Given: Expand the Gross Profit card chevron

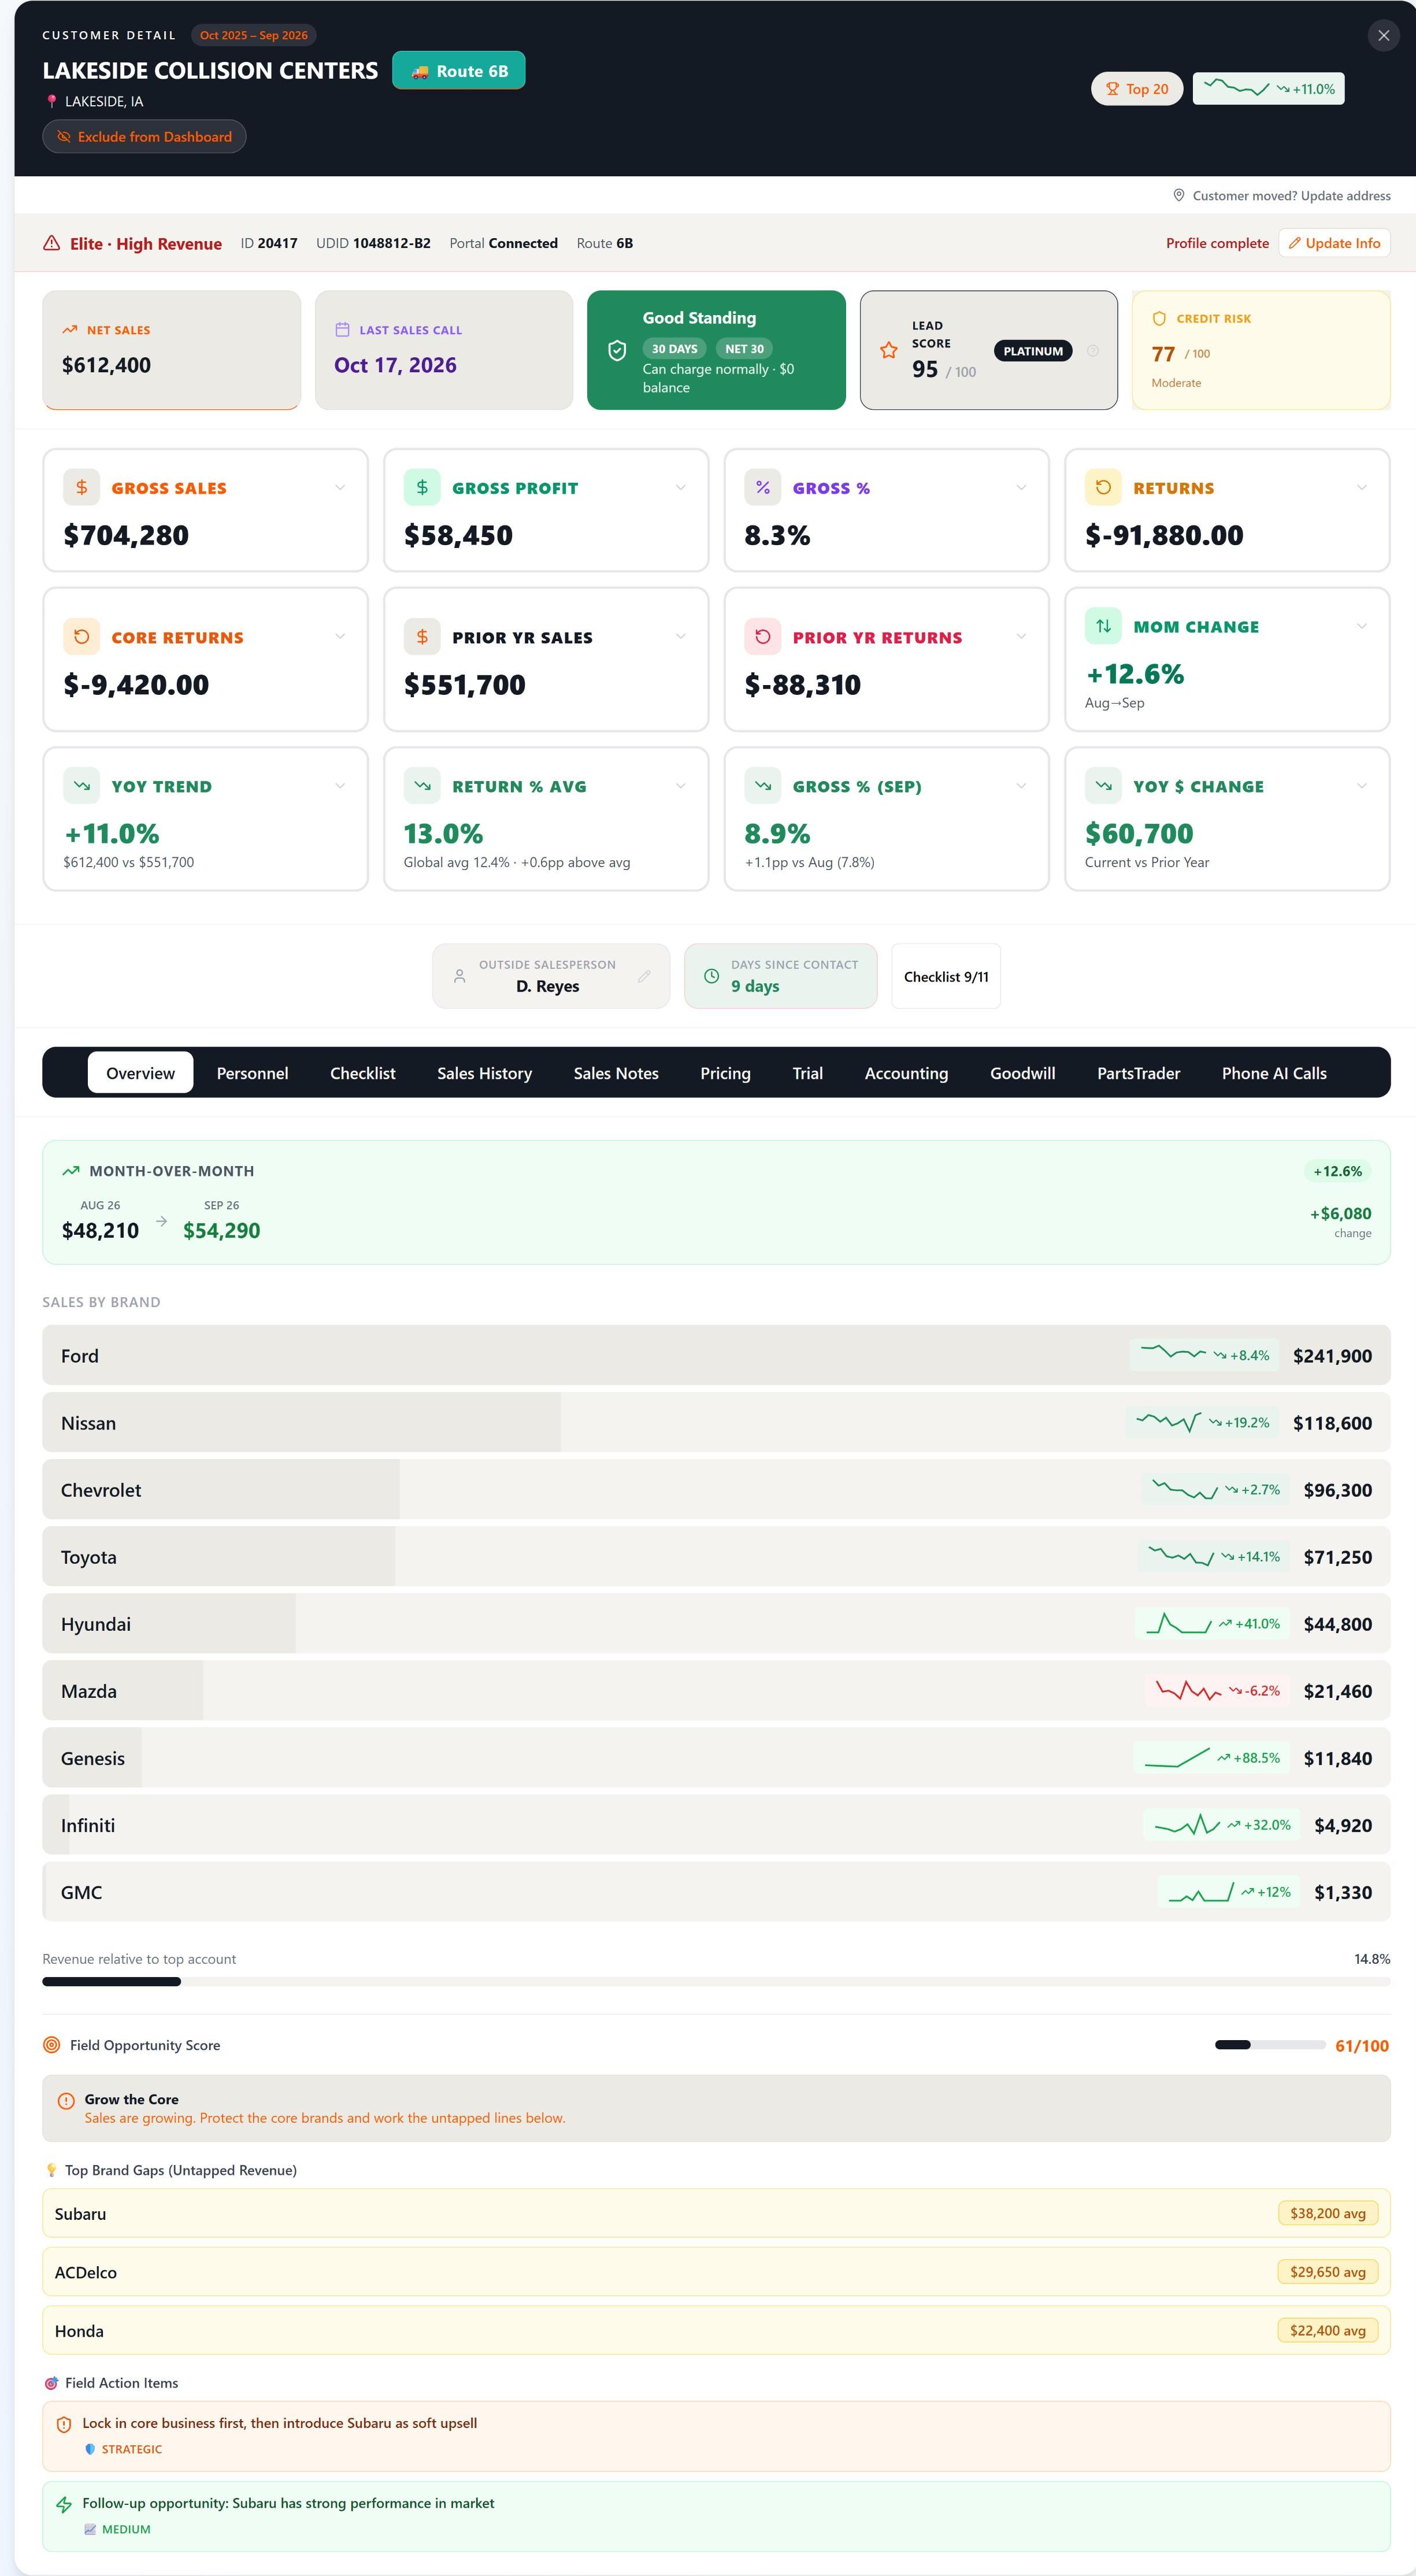Looking at the screenshot, I should pos(681,487).
